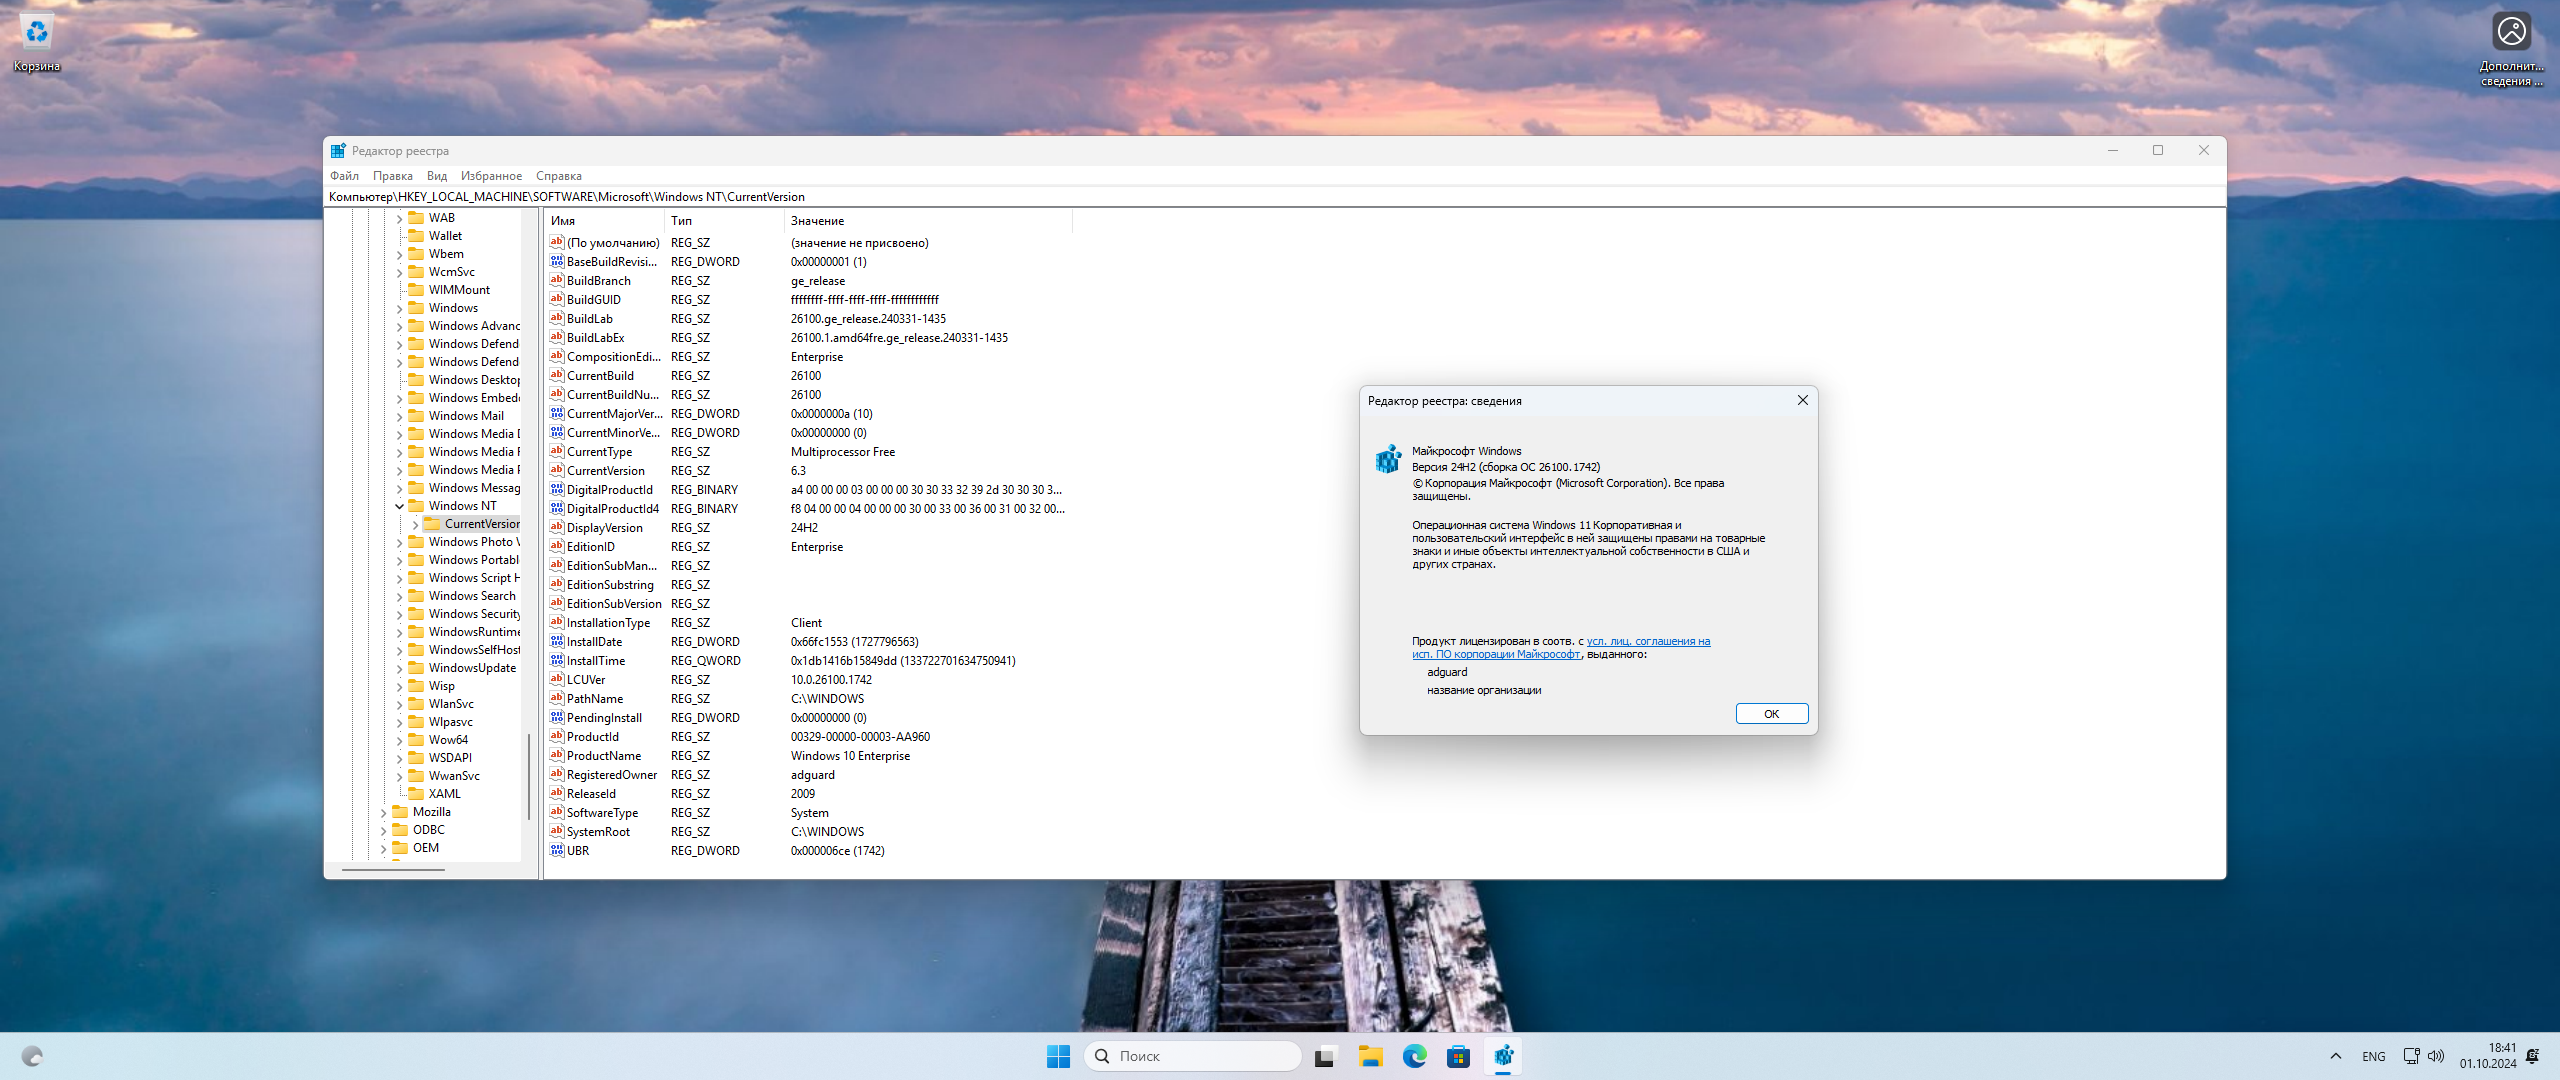
Task: Click the Windows Start button
Action: coord(1058,1056)
